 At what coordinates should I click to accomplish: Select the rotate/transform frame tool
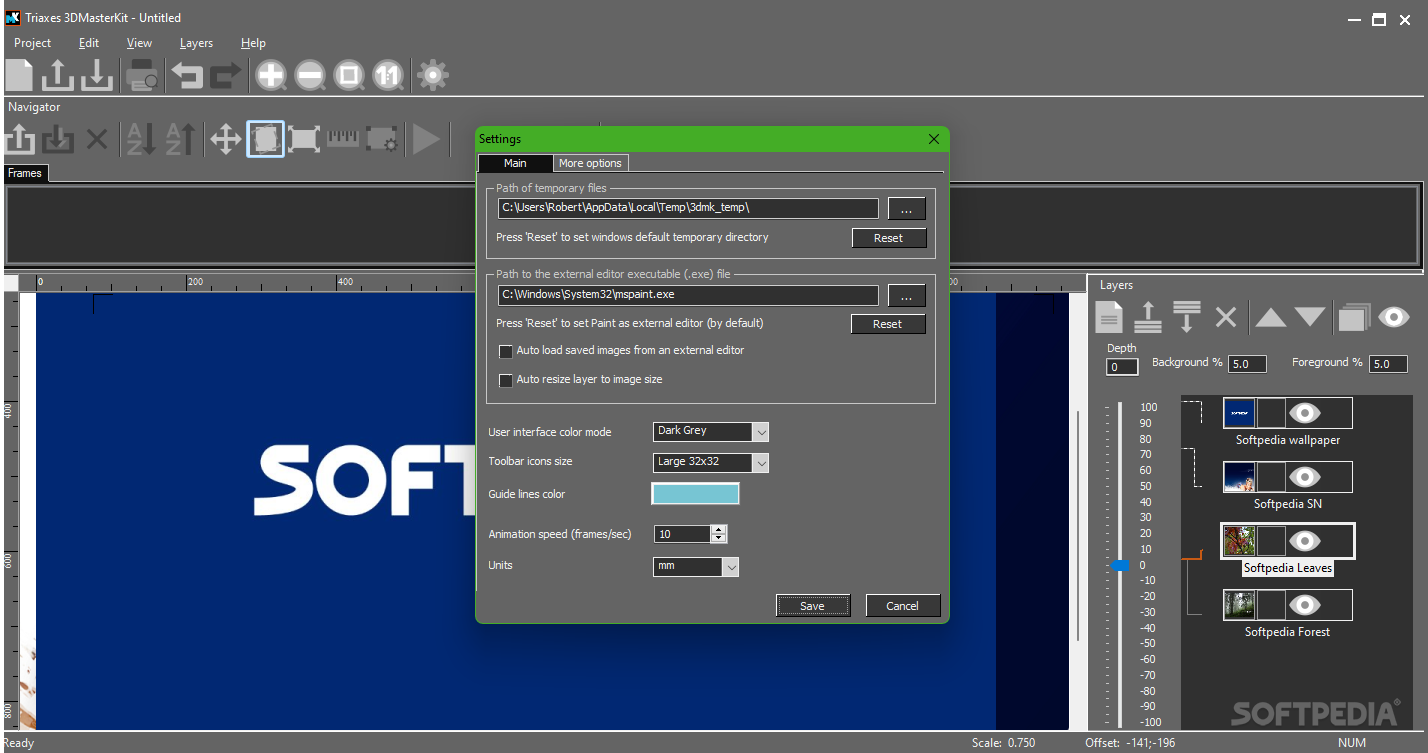click(265, 140)
